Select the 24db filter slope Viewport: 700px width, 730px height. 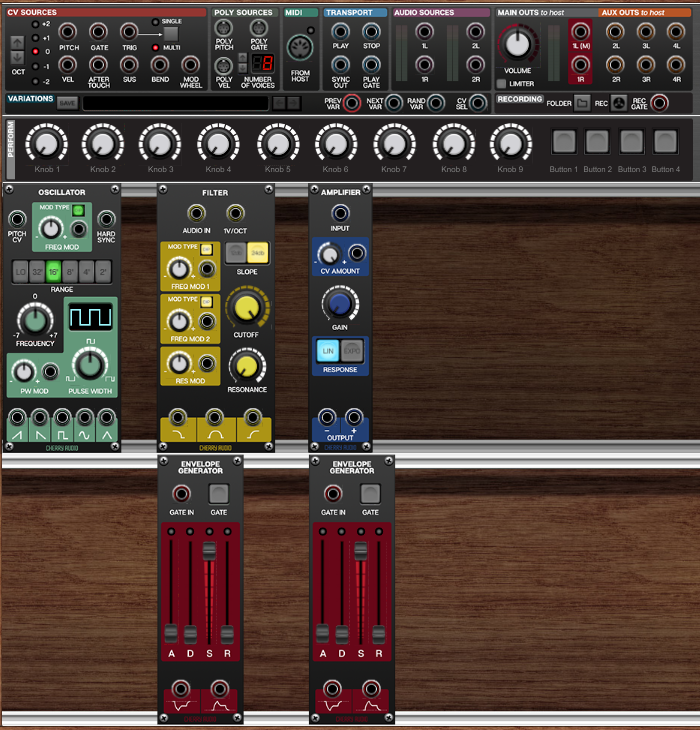259,254
